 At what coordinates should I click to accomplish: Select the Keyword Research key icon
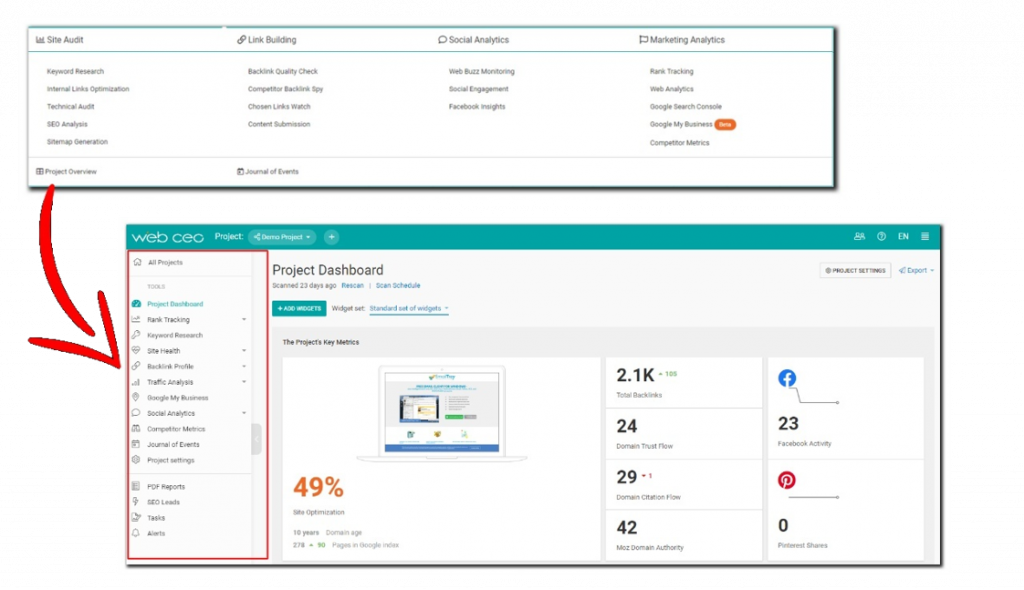tap(136, 335)
